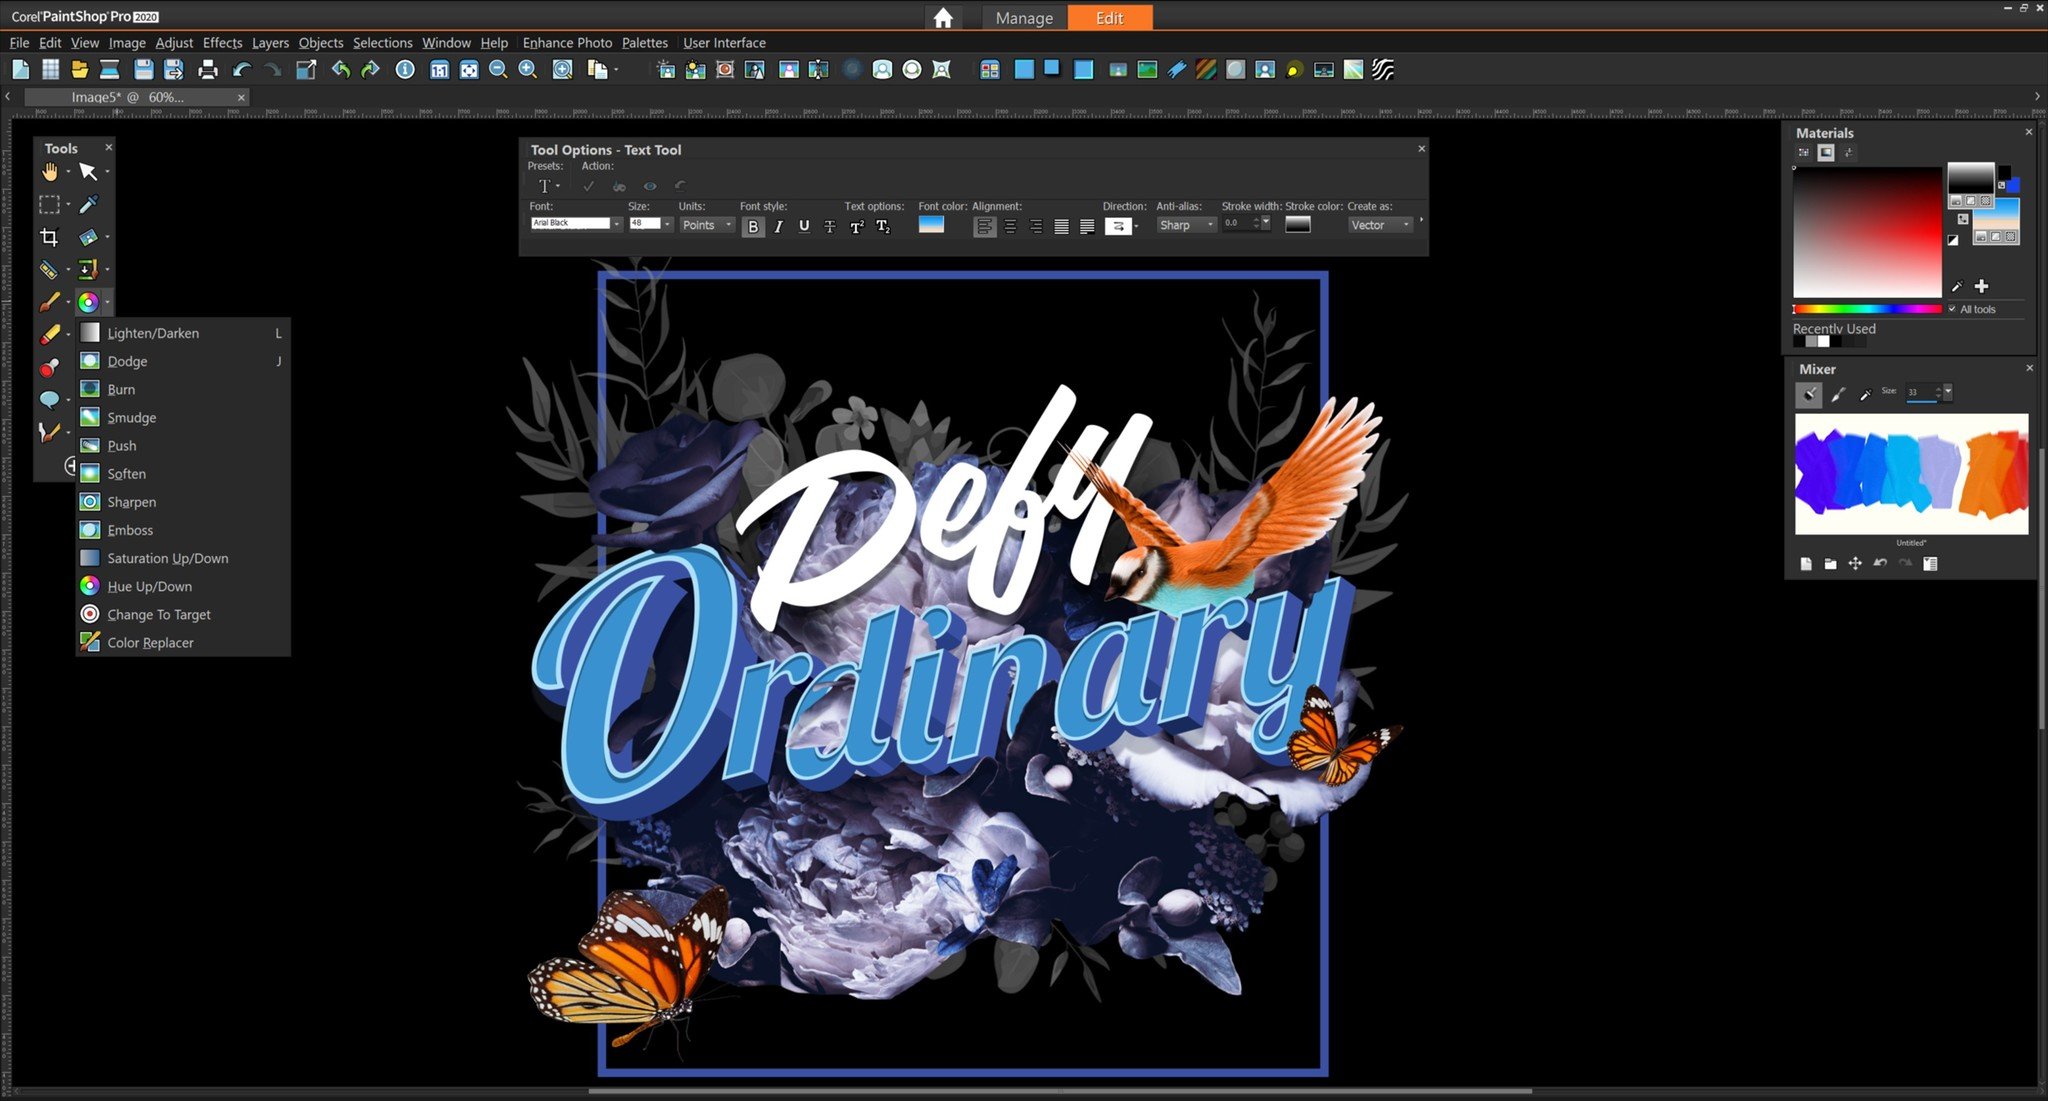Click Add to Palette plus icon

(1981, 286)
